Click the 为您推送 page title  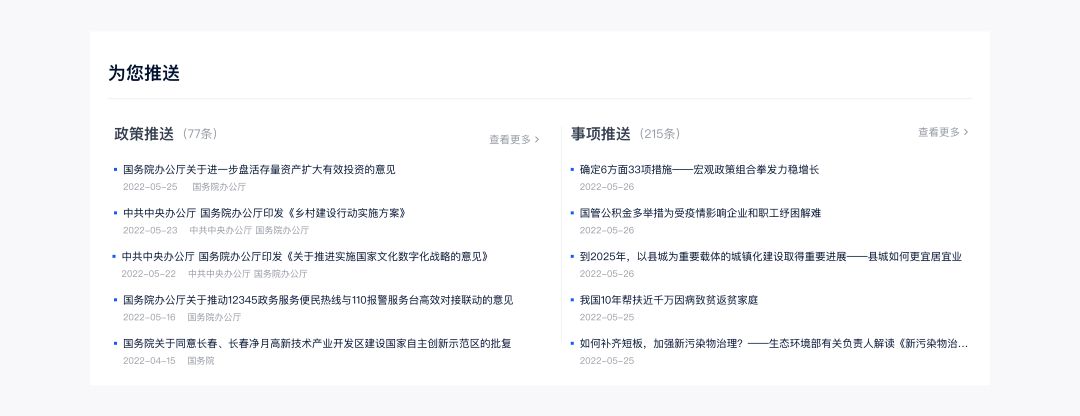click(x=144, y=73)
